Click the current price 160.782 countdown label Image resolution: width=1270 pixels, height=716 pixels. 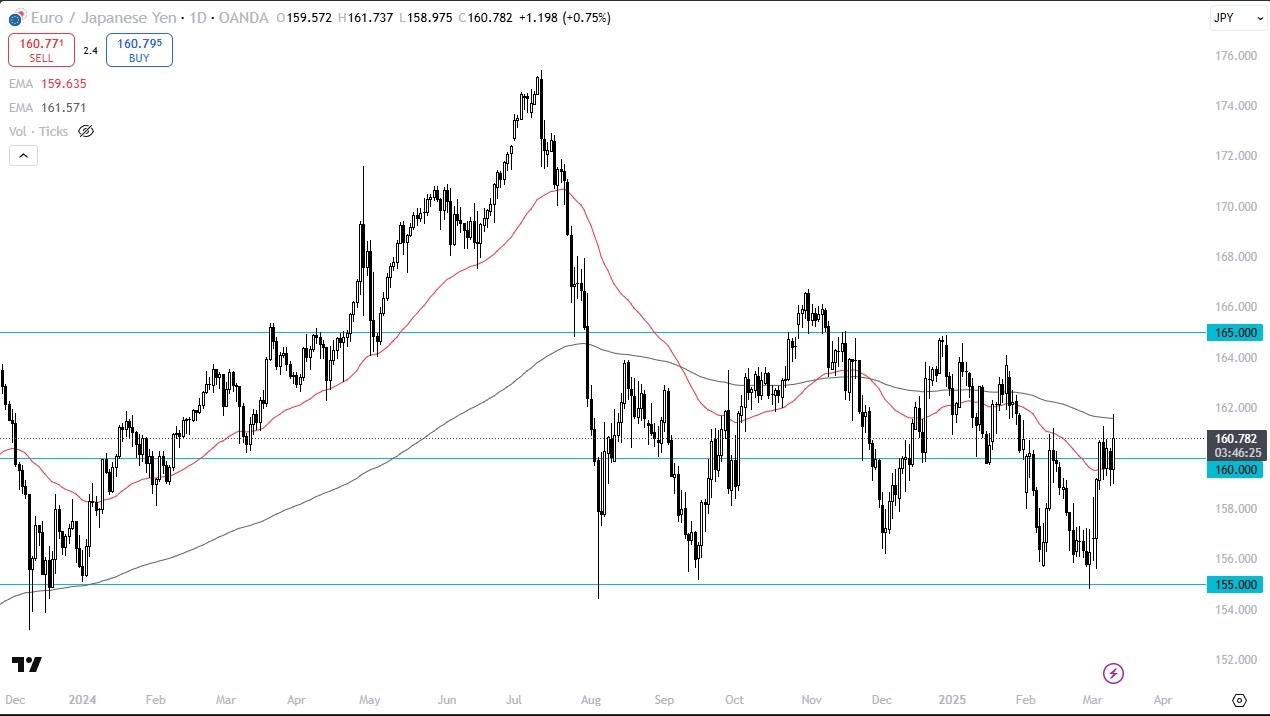tap(1237, 445)
